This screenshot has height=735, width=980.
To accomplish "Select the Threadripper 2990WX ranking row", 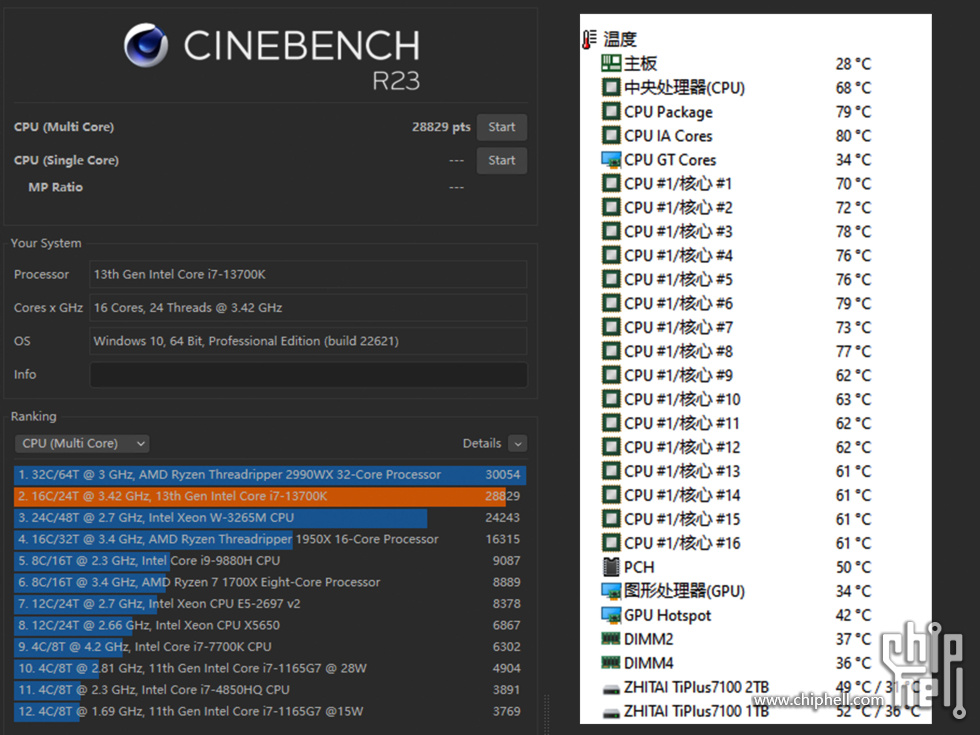I will pos(270,474).
